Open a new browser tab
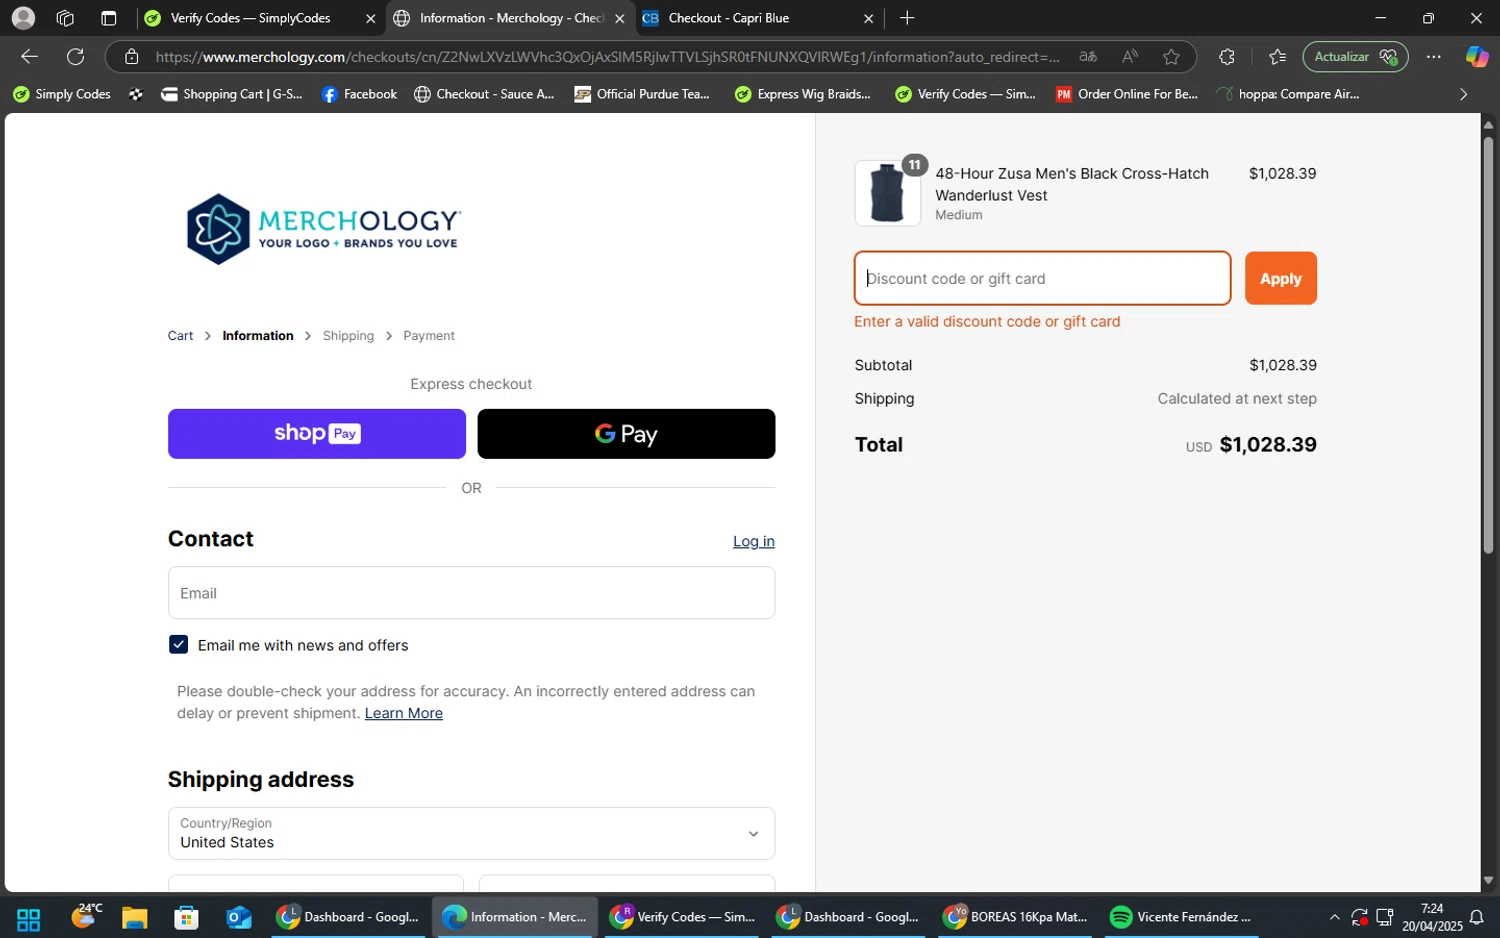The height and width of the screenshot is (938, 1500). [907, 18]
